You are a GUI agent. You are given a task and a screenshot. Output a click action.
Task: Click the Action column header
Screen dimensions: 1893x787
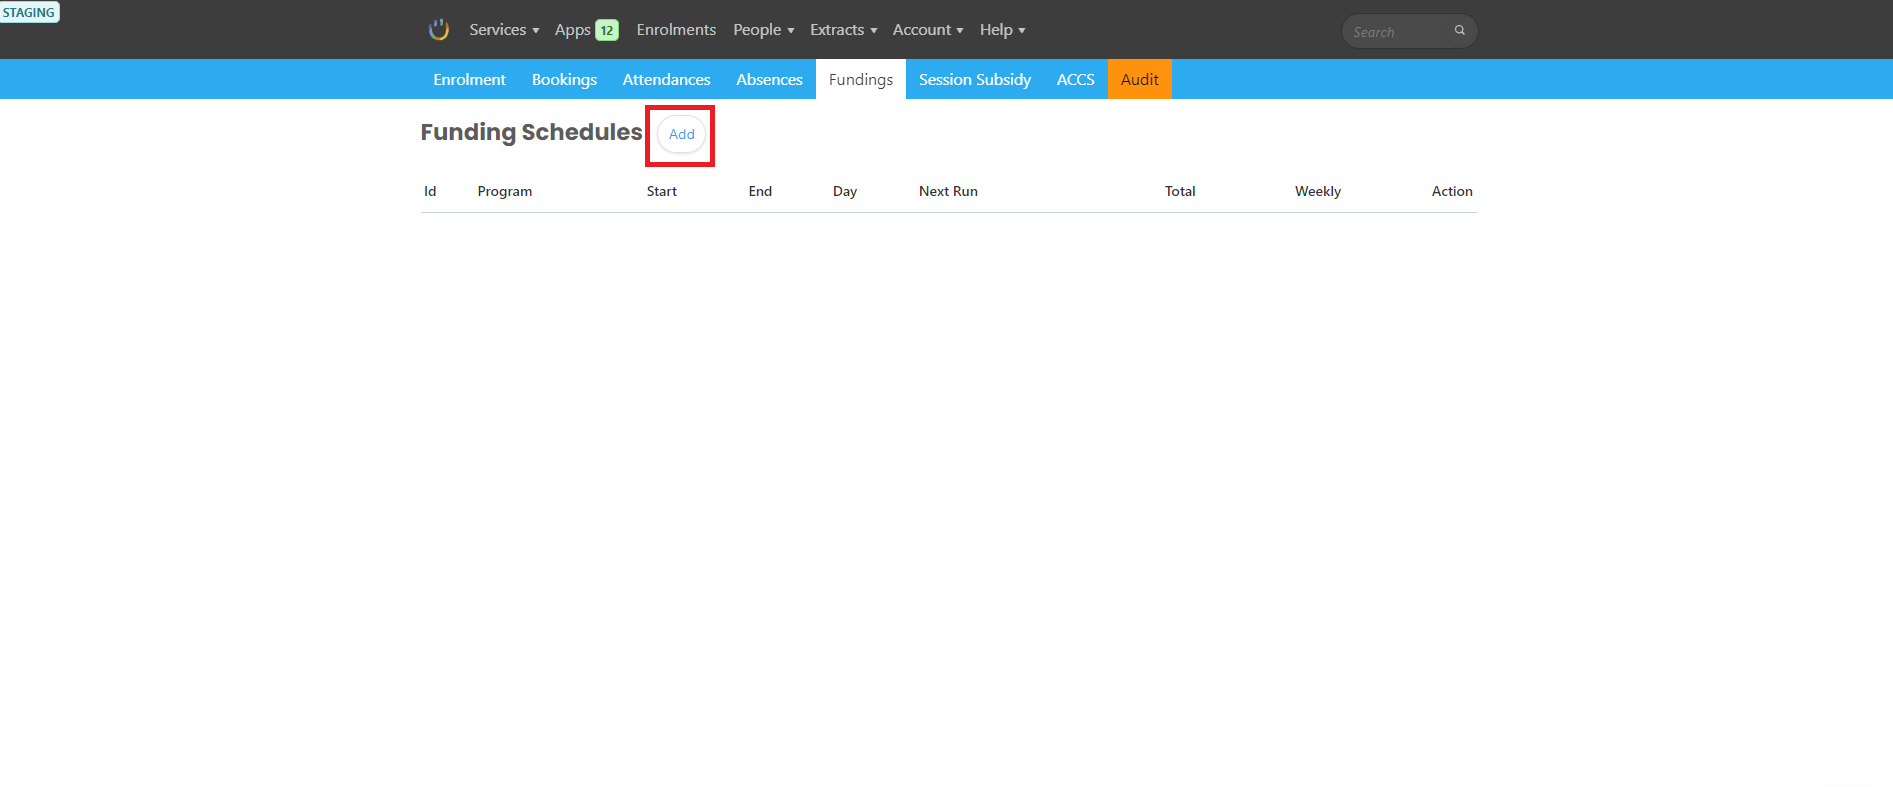[1452, 191]
